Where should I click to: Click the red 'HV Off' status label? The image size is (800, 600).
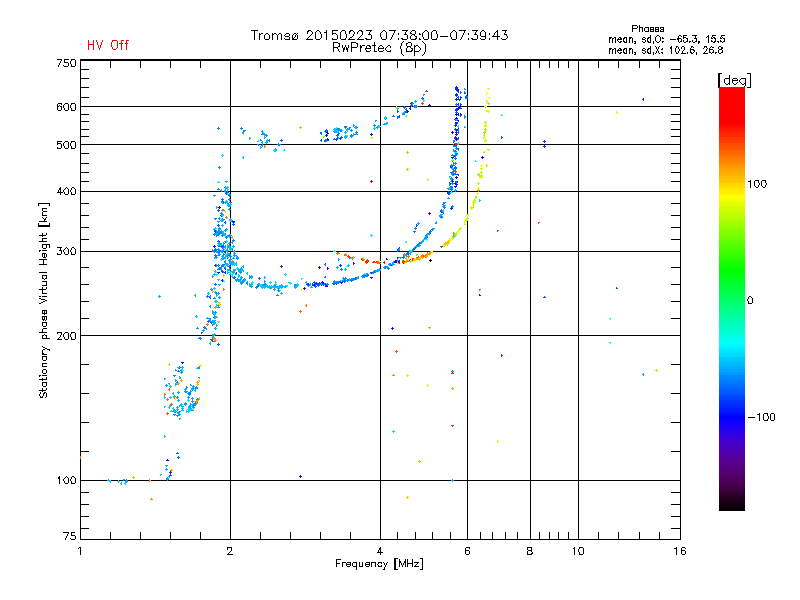tap(108, 45)
